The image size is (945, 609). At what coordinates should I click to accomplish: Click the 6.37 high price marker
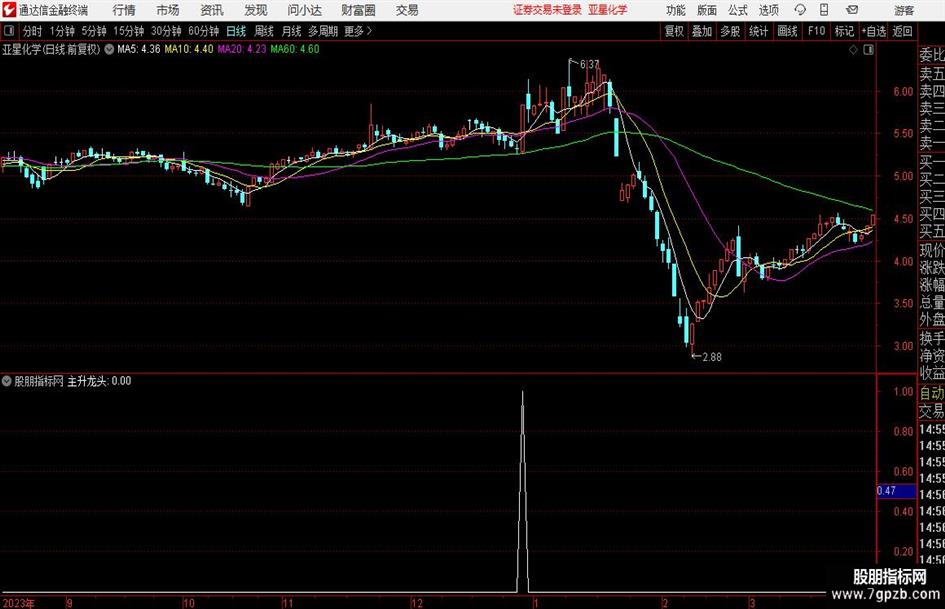click(589, 64)
